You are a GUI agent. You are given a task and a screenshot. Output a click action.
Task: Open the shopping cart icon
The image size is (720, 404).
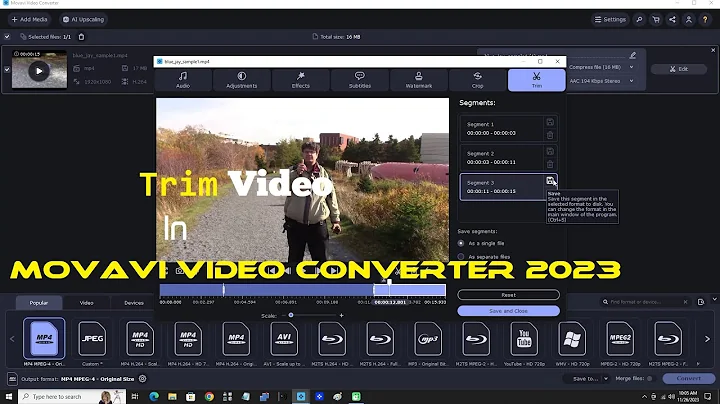(656, 19)
